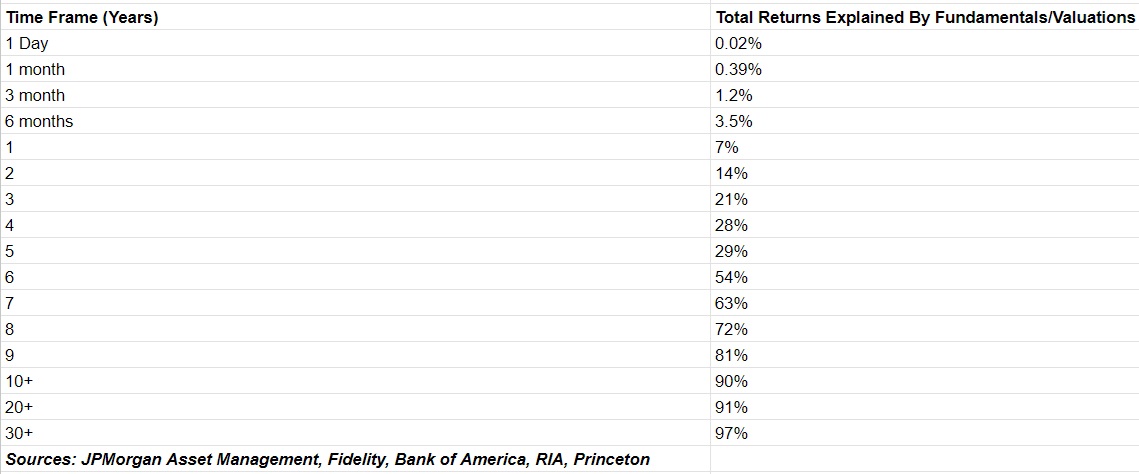
Task: Click the 7% return cell
Action: (925, 147)
